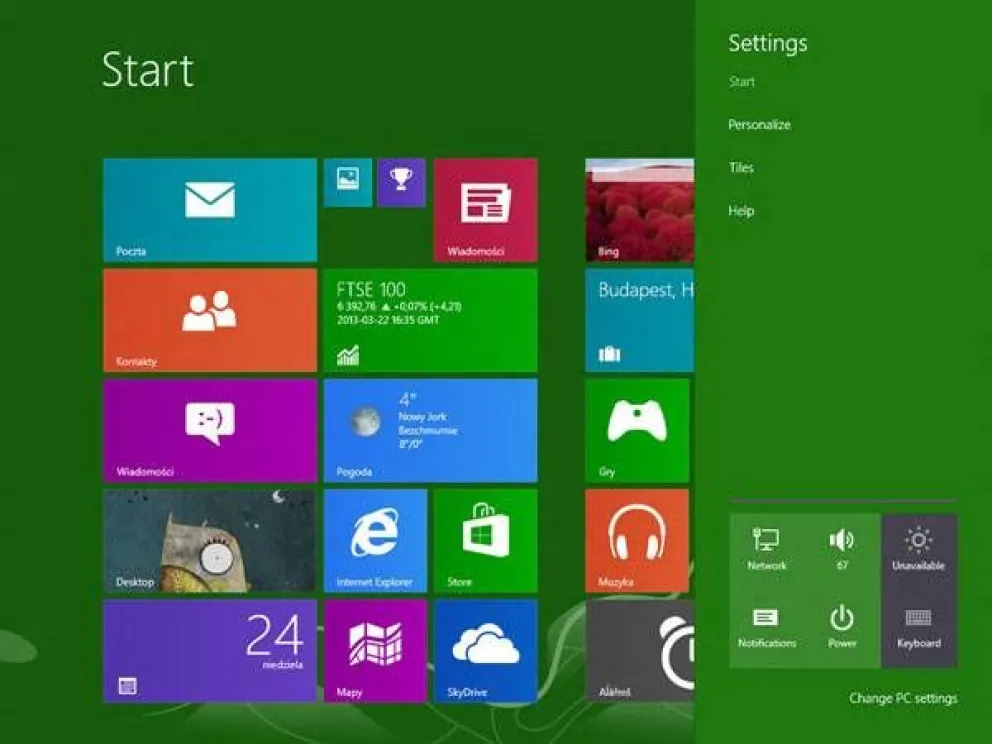This screenshot has height=744, width=992.
Task: Start the Mapy app tile
Action: [375, 650]
